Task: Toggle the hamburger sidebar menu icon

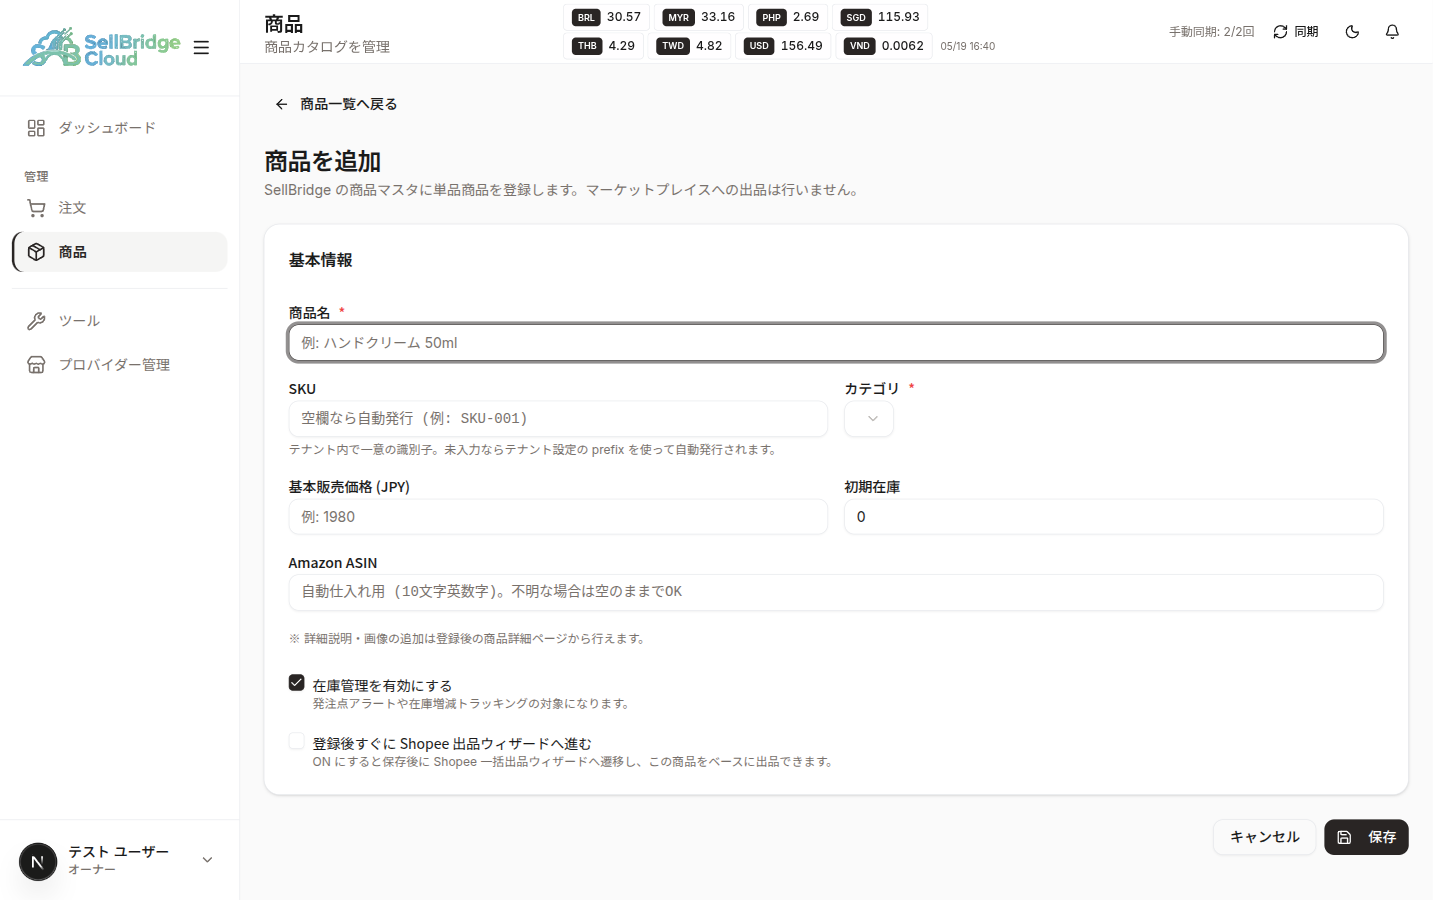Action: [201, 47]
